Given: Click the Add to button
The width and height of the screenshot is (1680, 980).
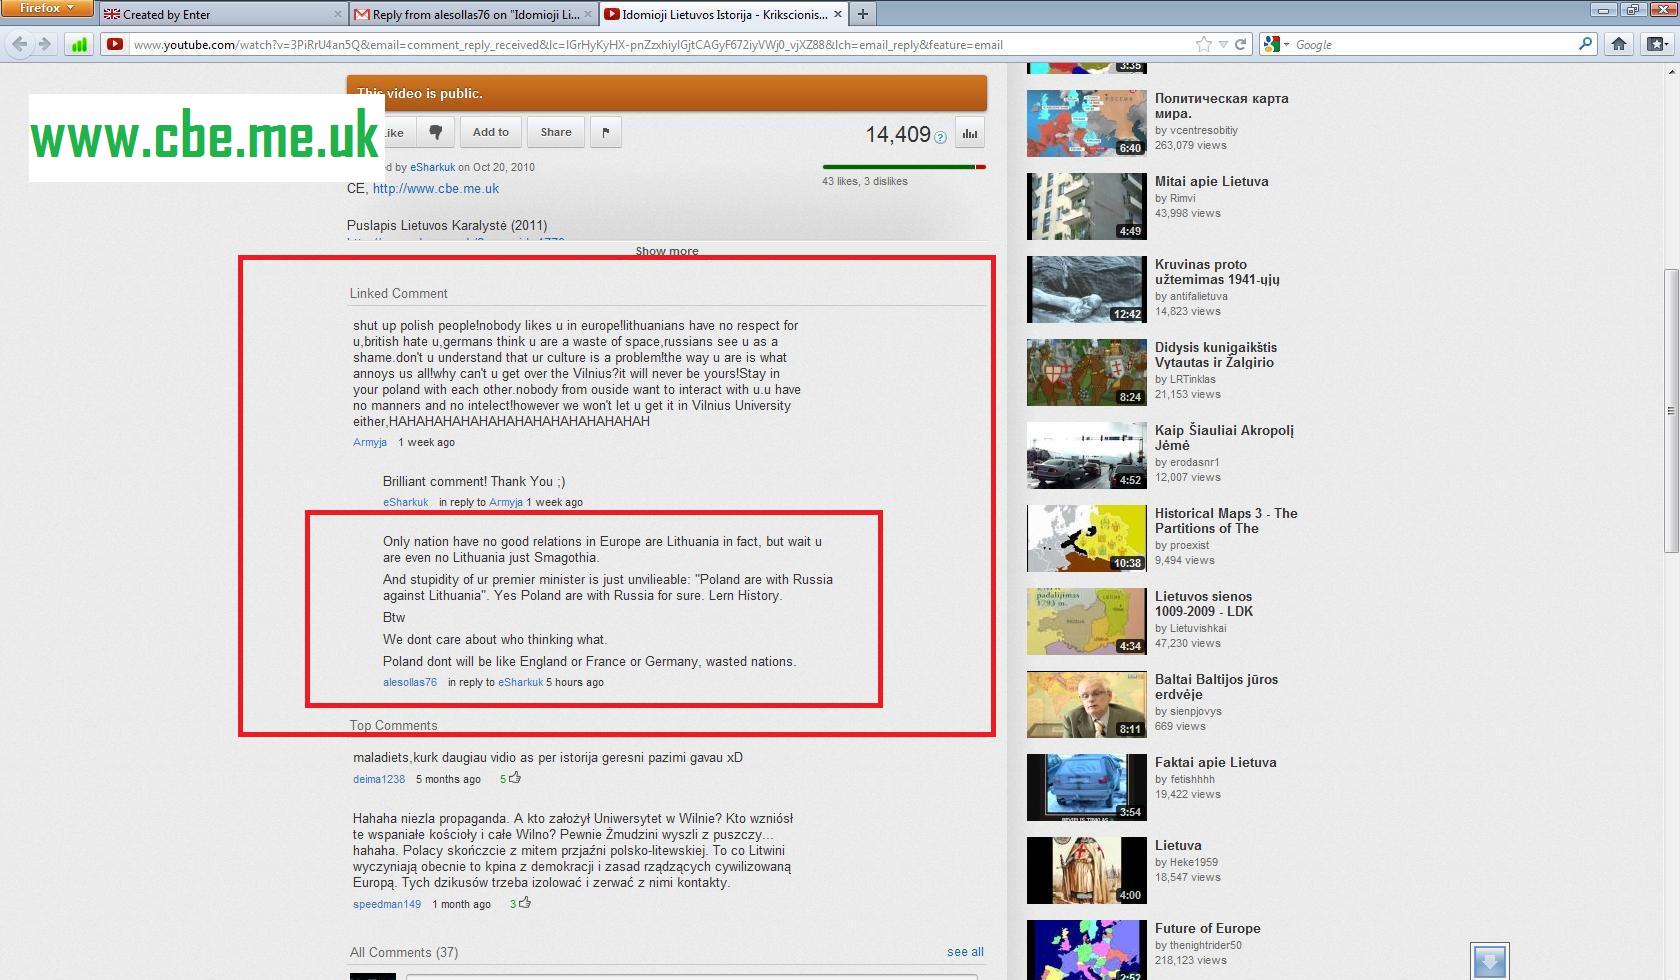Looking at the screenshot, I should point(490,132).
